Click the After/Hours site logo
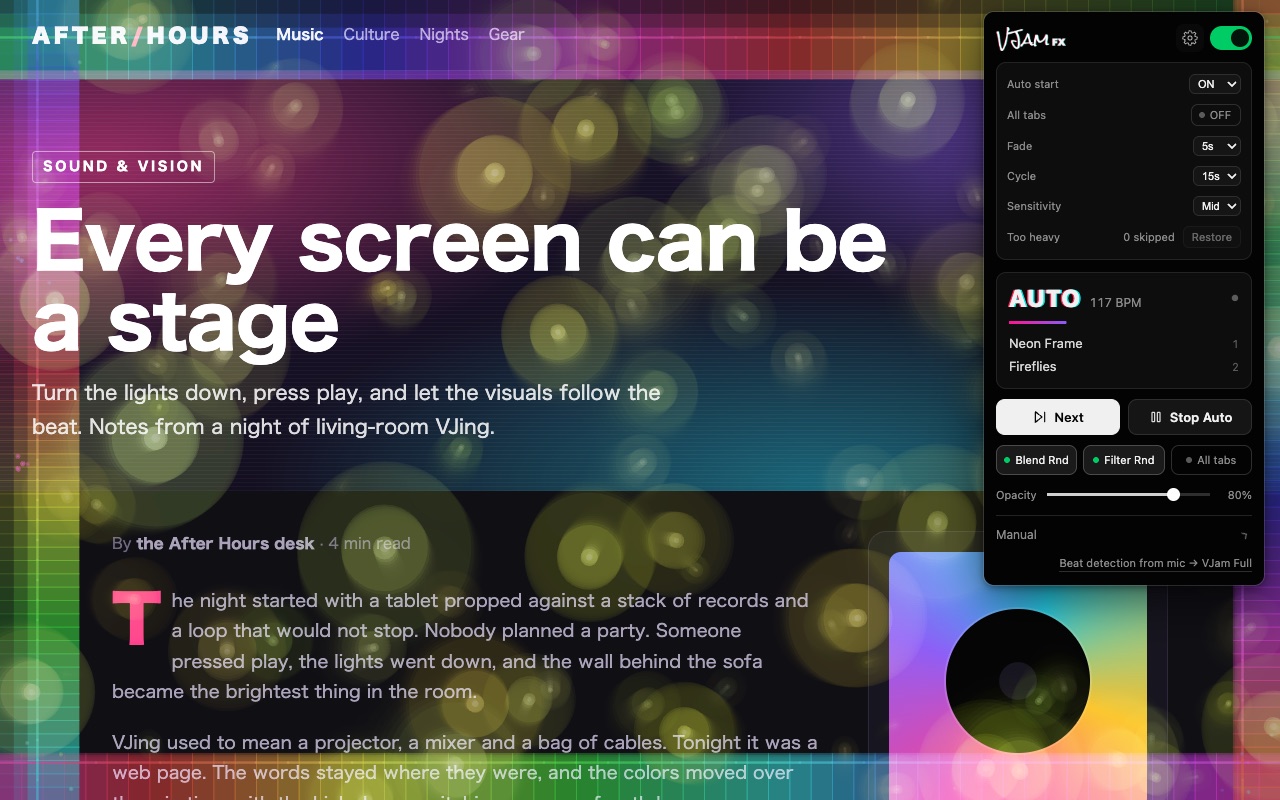This screenshot has height=800, width=1280. point(141,35)
